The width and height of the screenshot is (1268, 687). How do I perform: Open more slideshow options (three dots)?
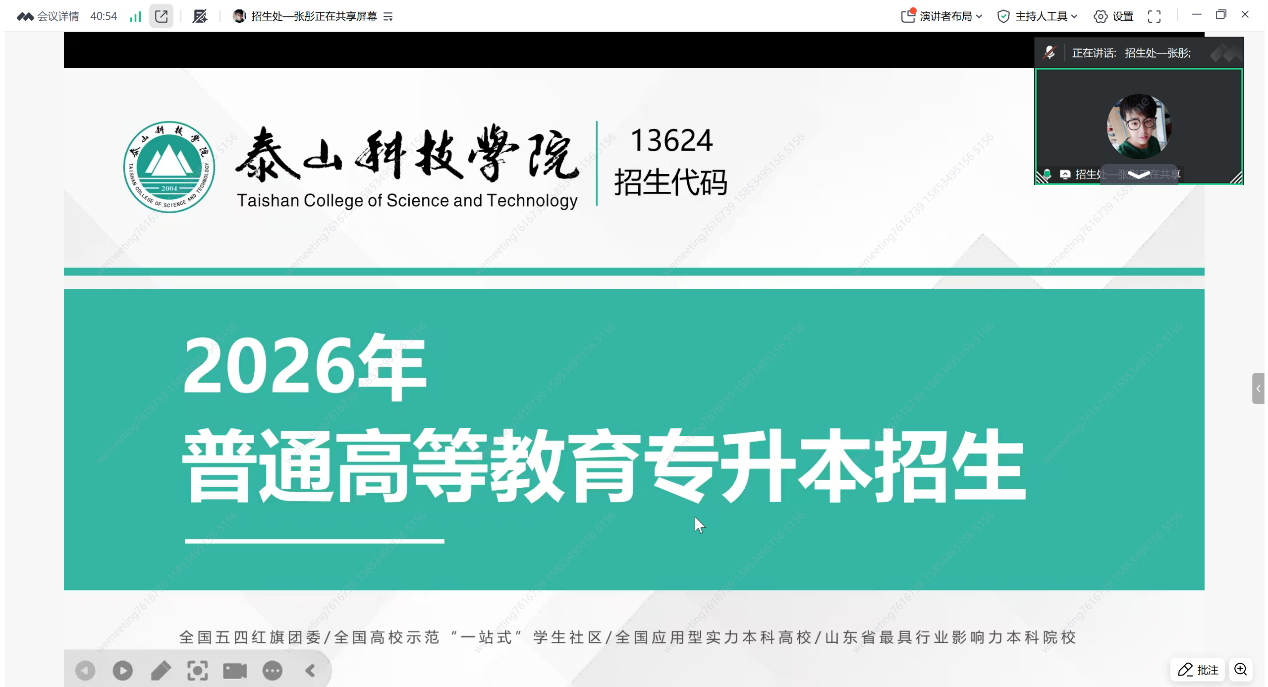(x=272, y=671)
